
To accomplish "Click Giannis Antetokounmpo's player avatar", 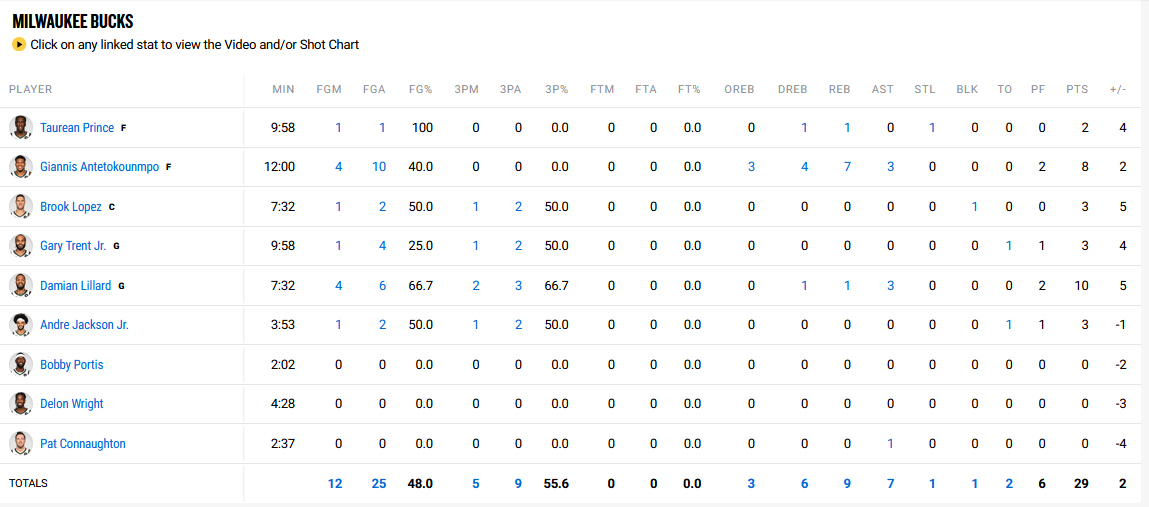I will coord(21,167).
